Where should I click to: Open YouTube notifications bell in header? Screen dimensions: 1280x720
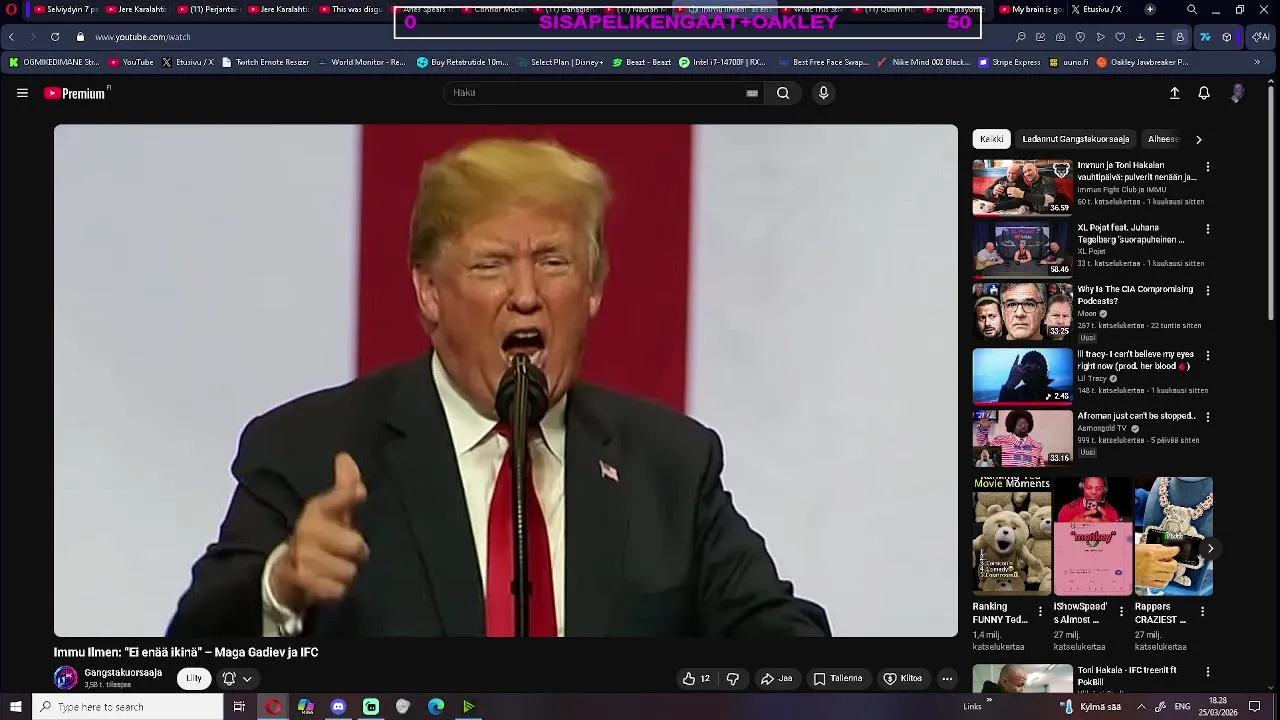(1204, 93)
